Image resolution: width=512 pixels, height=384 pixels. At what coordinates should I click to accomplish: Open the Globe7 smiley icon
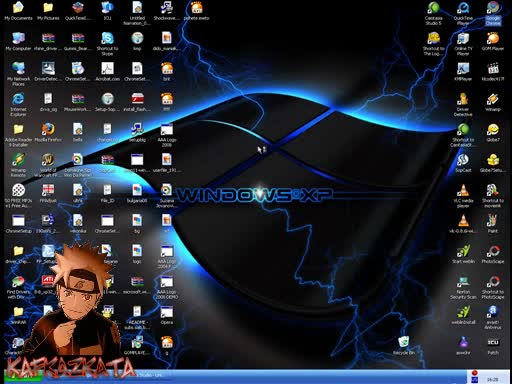(x=493, y=132)
